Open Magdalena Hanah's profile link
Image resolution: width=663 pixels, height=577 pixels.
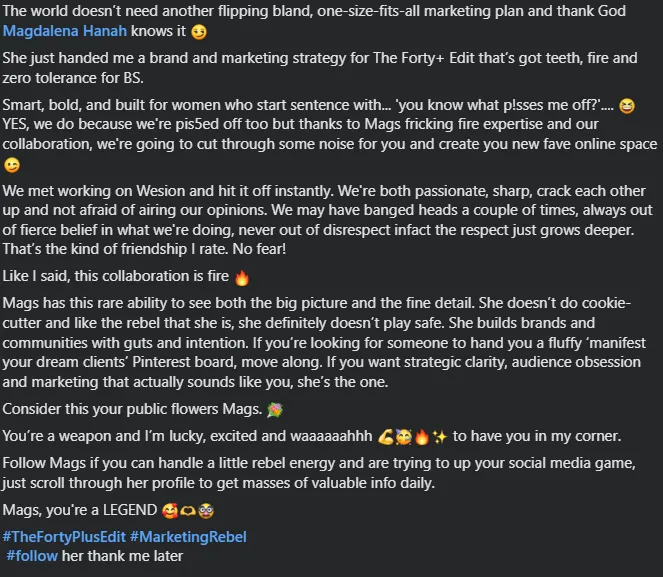coord(65,31)
